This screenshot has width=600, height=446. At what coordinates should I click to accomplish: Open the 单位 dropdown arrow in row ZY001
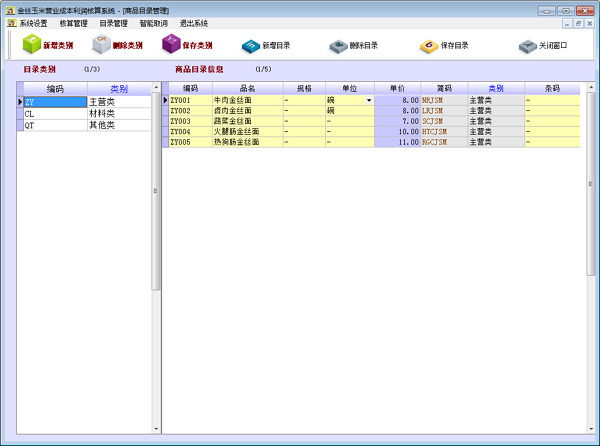[x=369, y=101]
